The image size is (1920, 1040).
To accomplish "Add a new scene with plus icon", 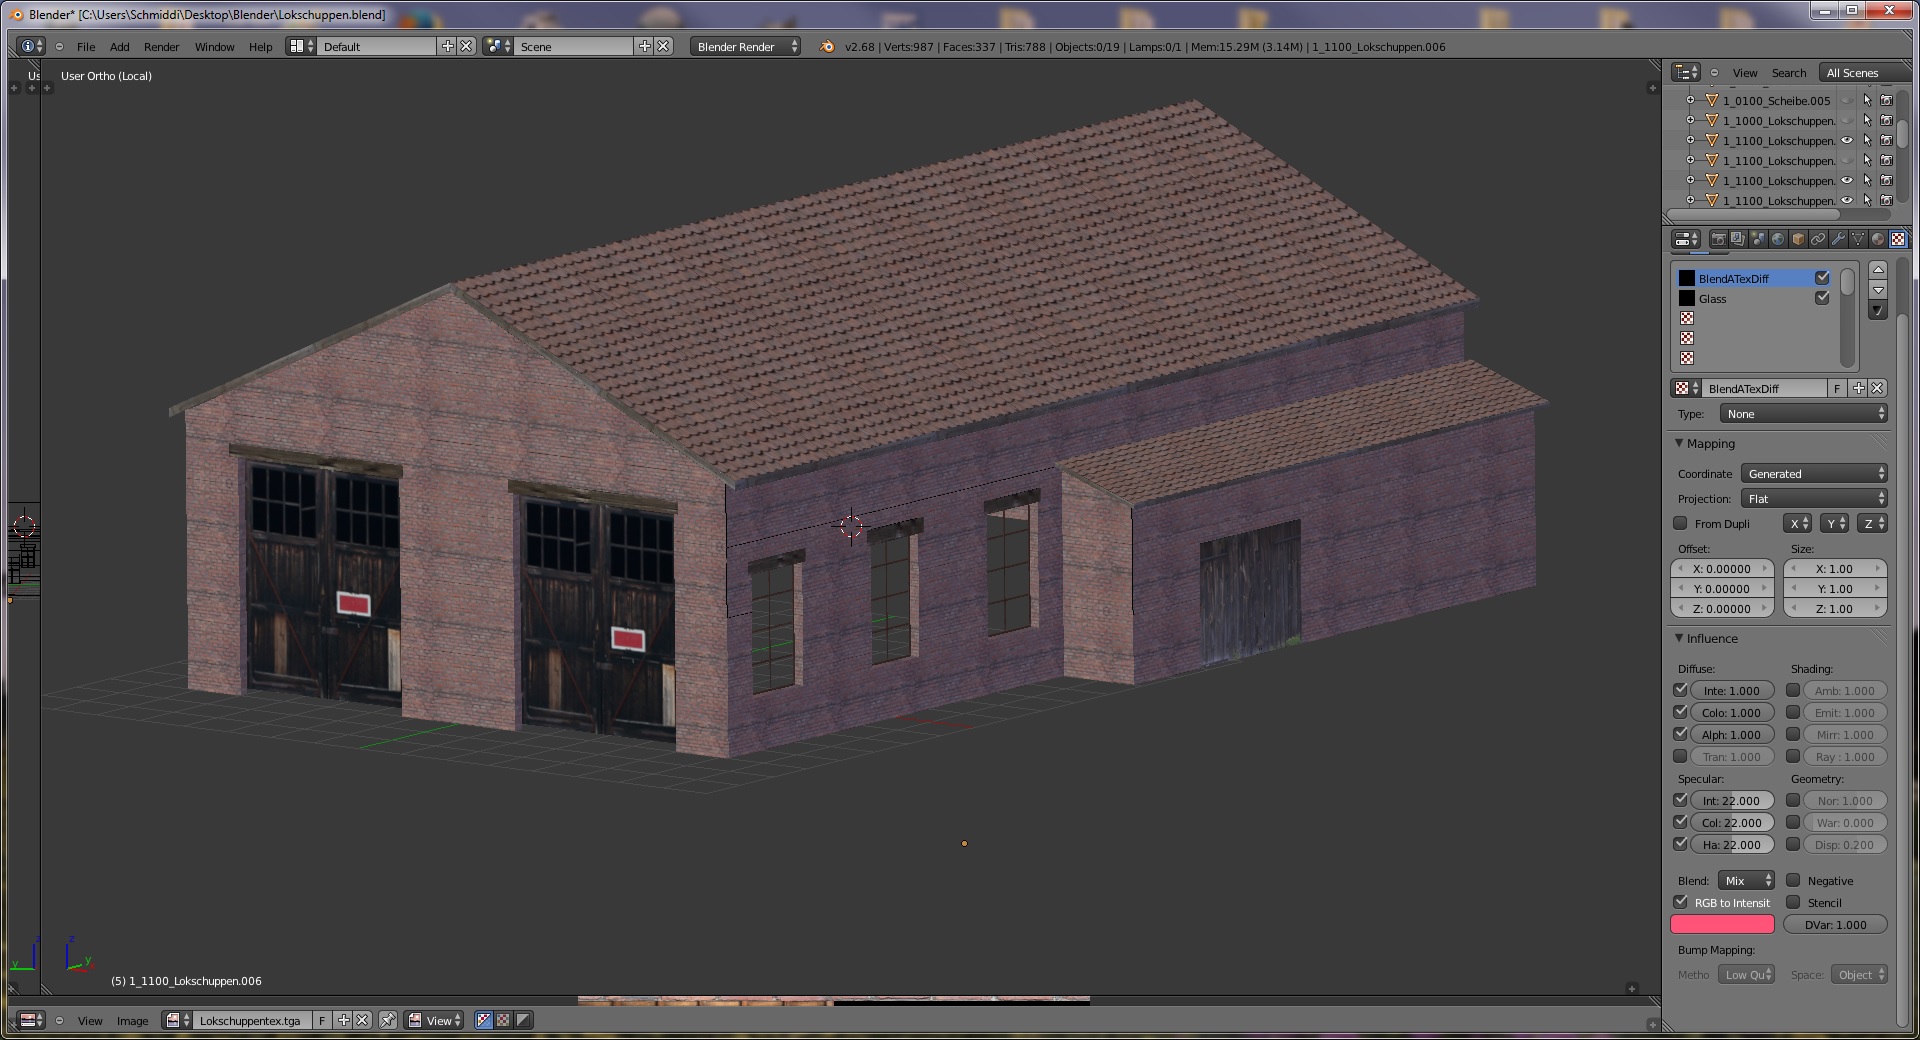I will click(x=645, y=46).
